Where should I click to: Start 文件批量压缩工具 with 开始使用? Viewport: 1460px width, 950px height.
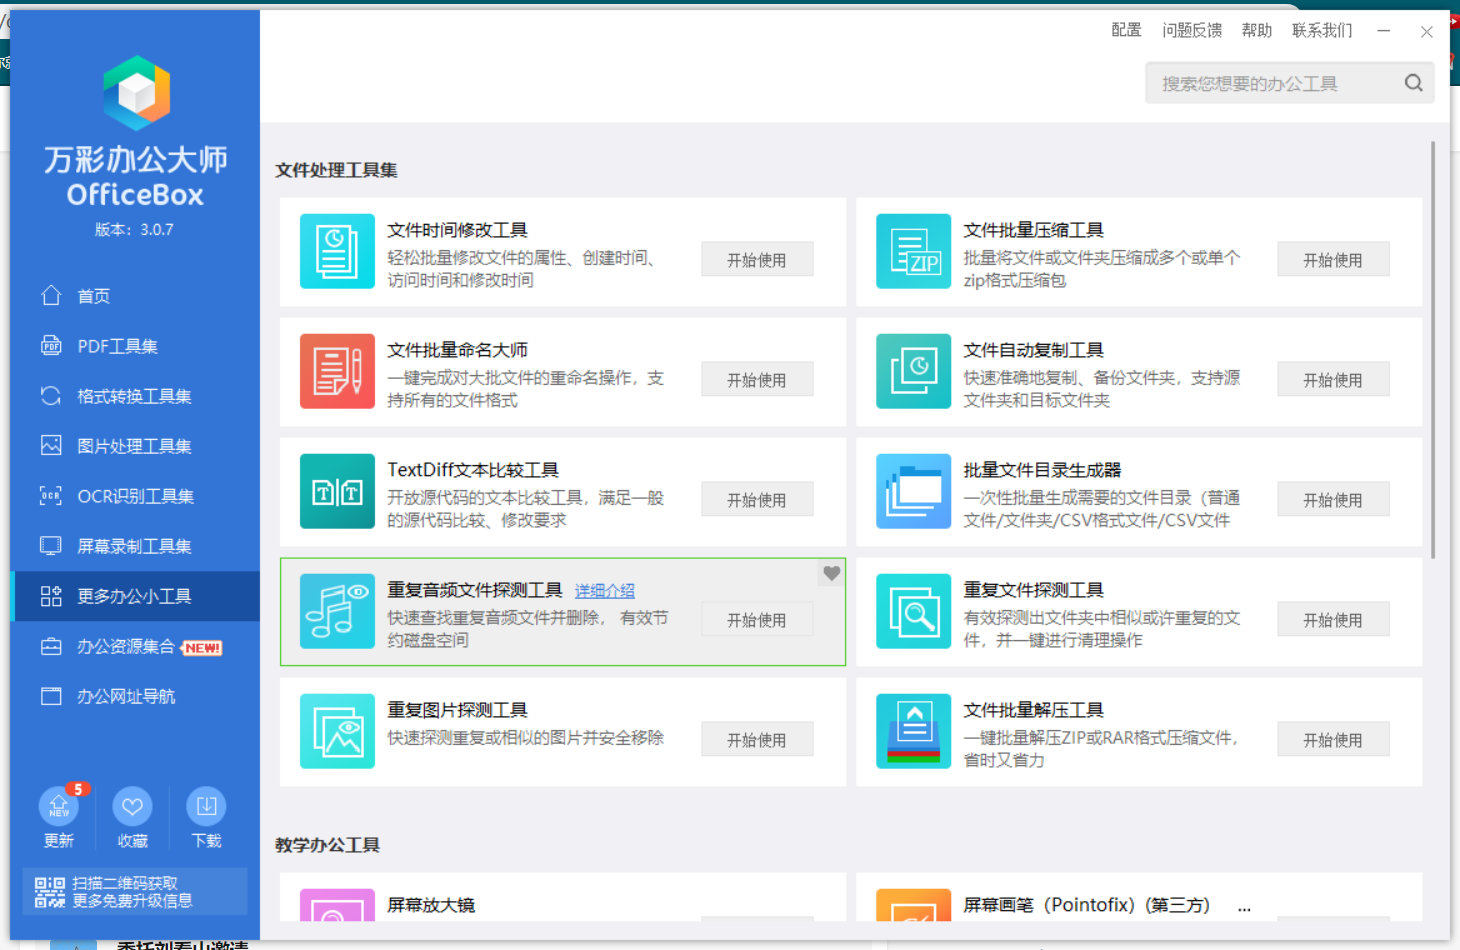1333,260
